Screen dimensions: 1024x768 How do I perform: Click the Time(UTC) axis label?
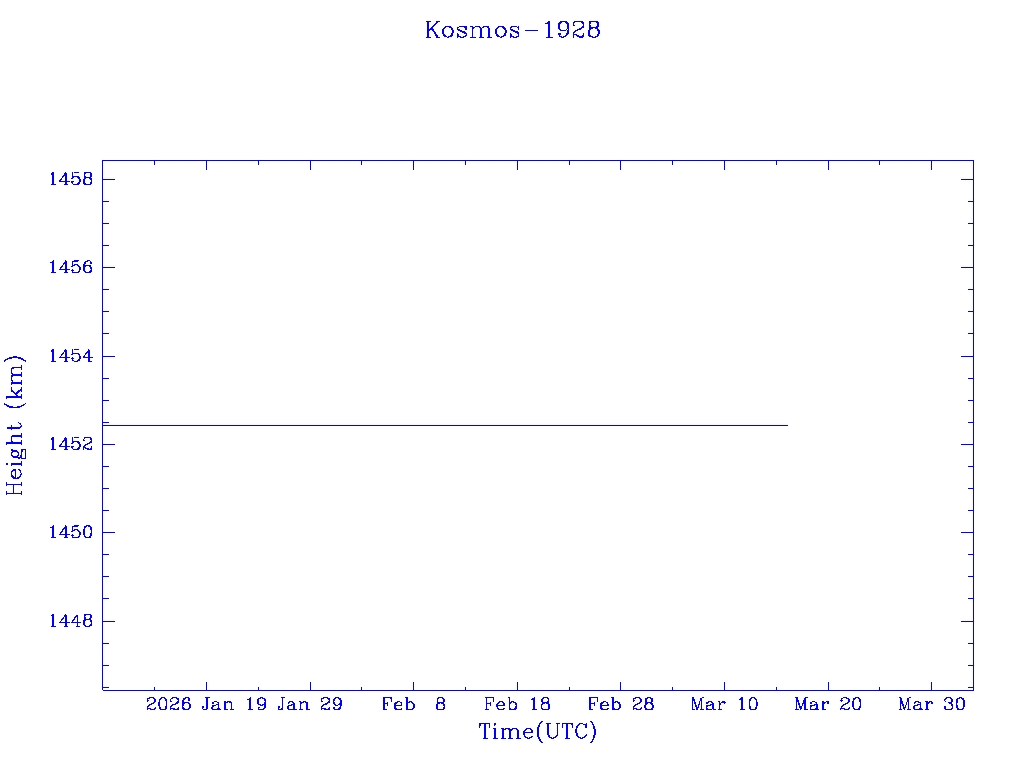[x=537, y=732]
